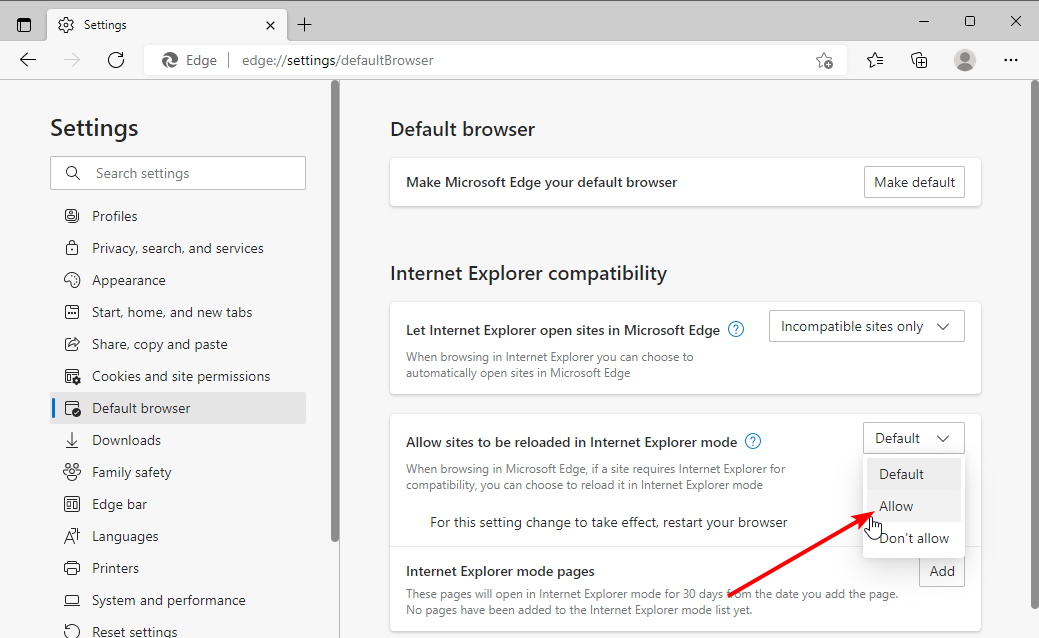Open Printers settings
This screenshot has height=638, width=1039.
(178, 568)
